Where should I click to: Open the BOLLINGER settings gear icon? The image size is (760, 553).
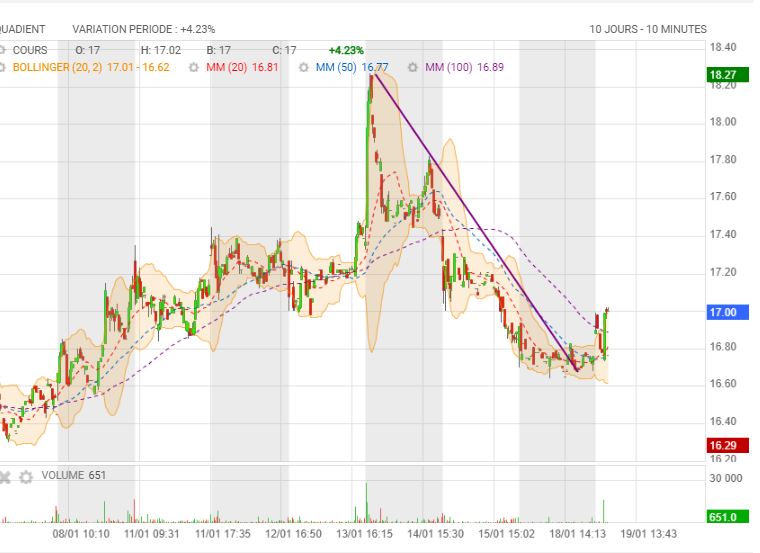pyautogui.click(x=3, y=68)
